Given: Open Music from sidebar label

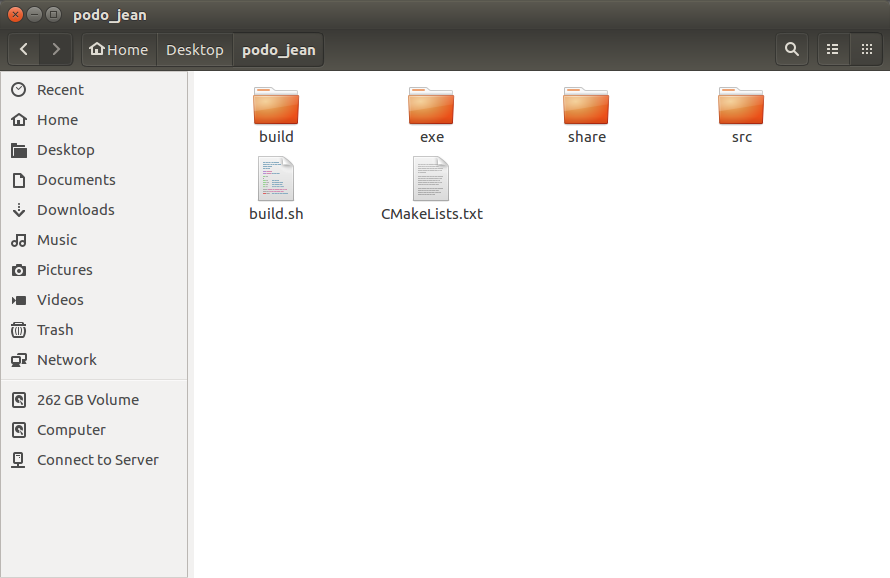Looking at the screenshot, I should coord(57,240).
